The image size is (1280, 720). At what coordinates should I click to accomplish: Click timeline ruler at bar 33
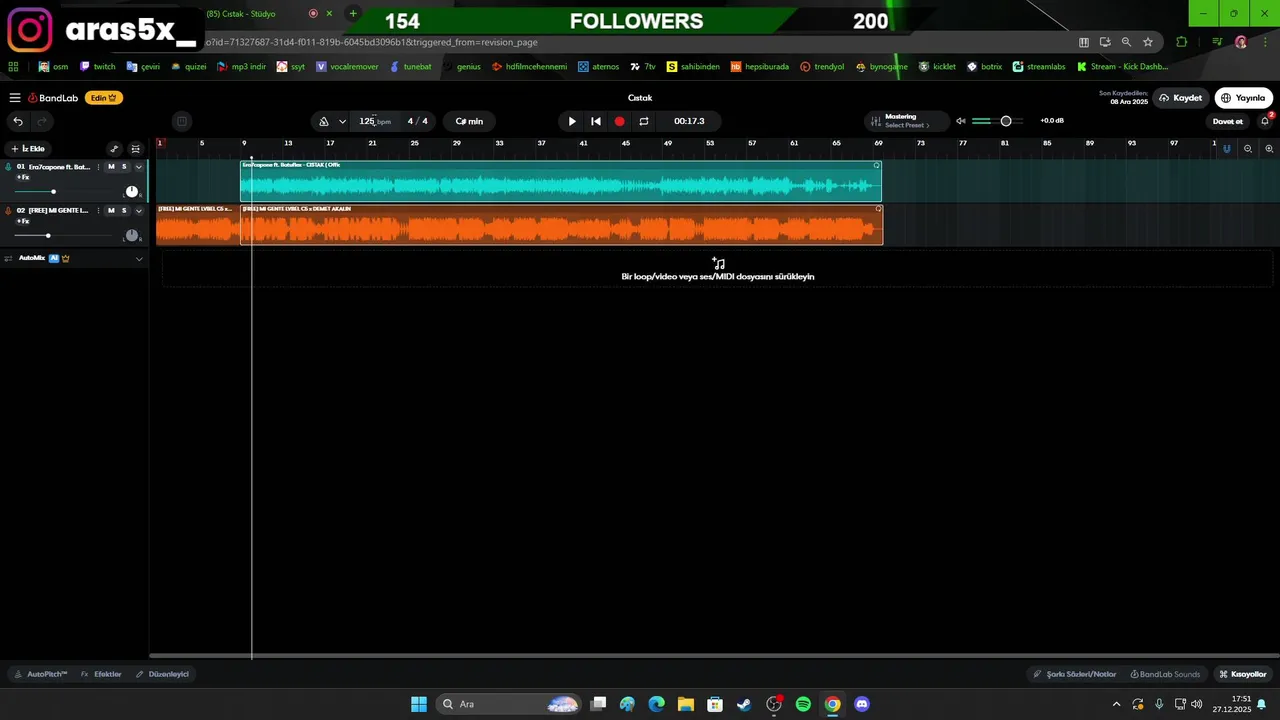[x=499, y=143]
